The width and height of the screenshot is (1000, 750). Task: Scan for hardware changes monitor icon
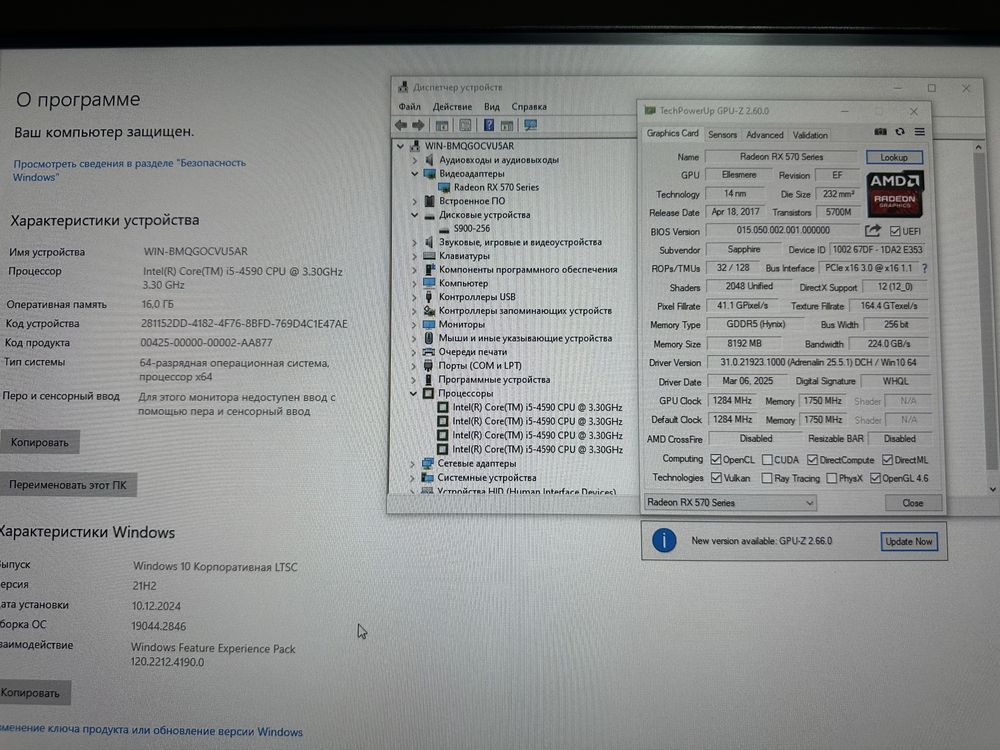click(x=531, y=125)
